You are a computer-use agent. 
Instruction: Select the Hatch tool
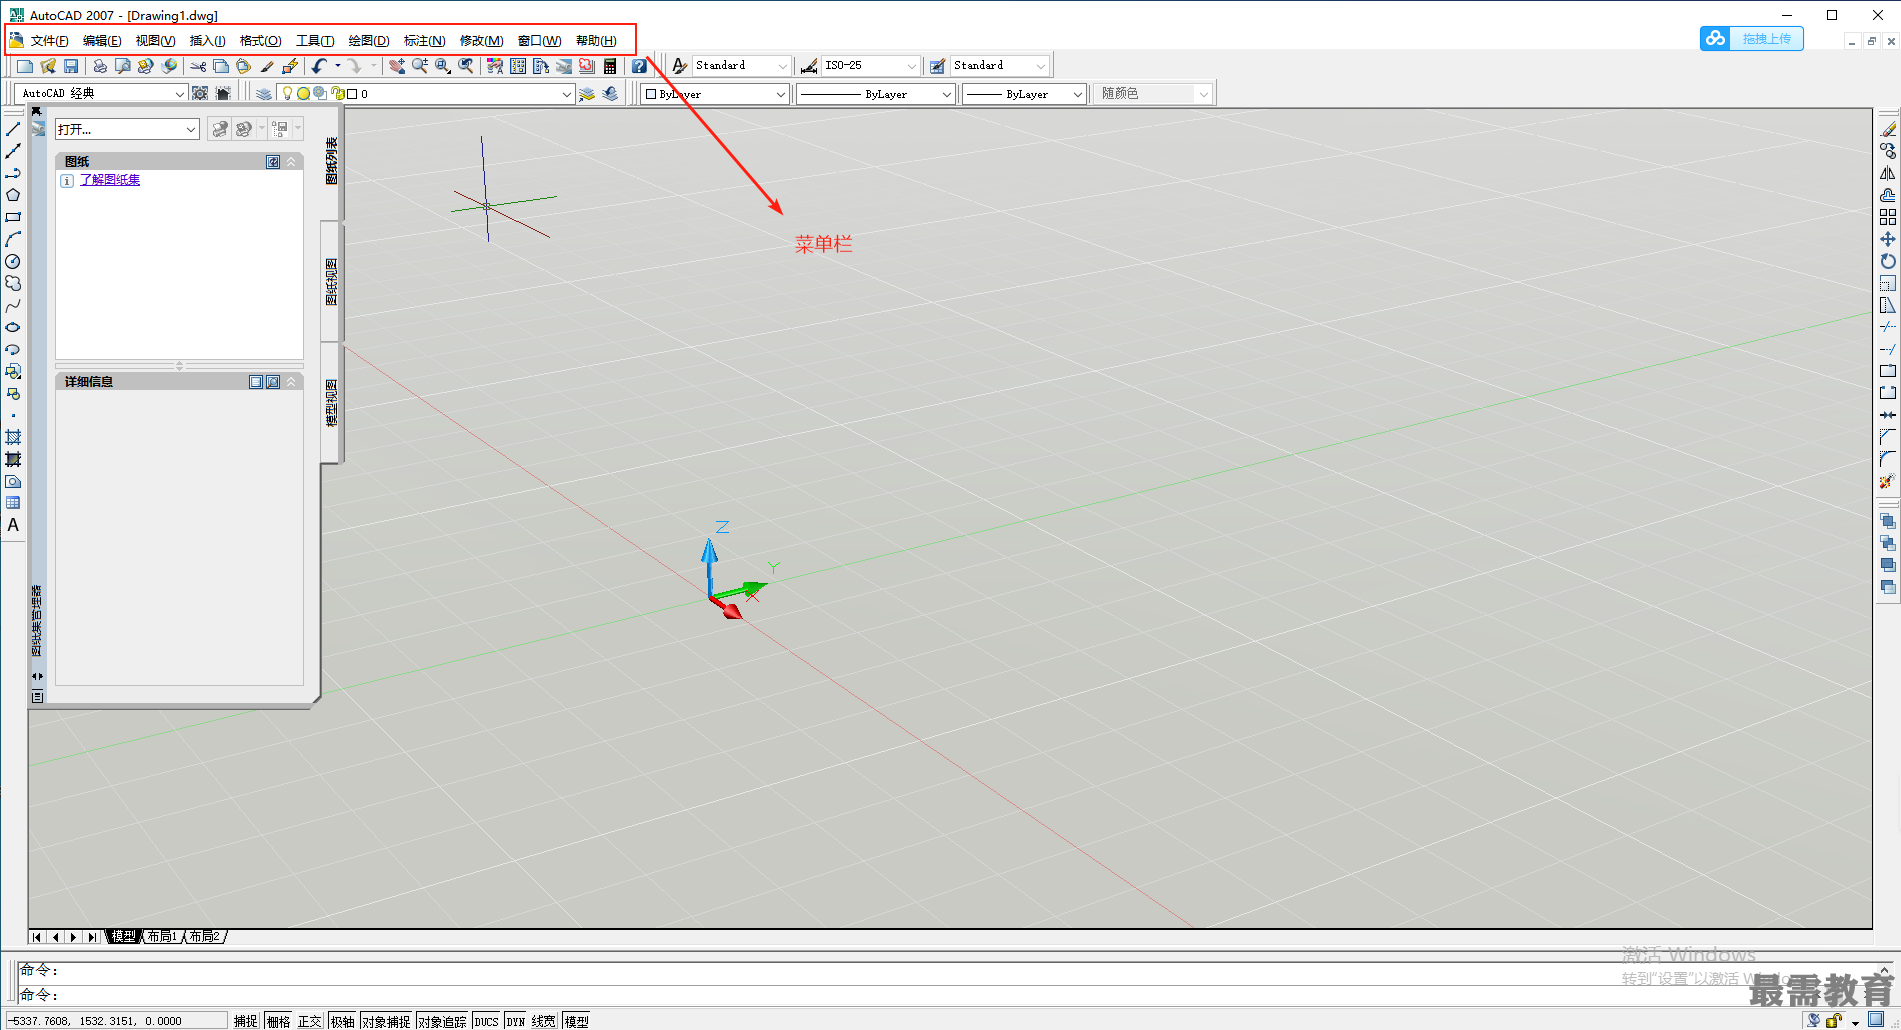pos(13,437)
